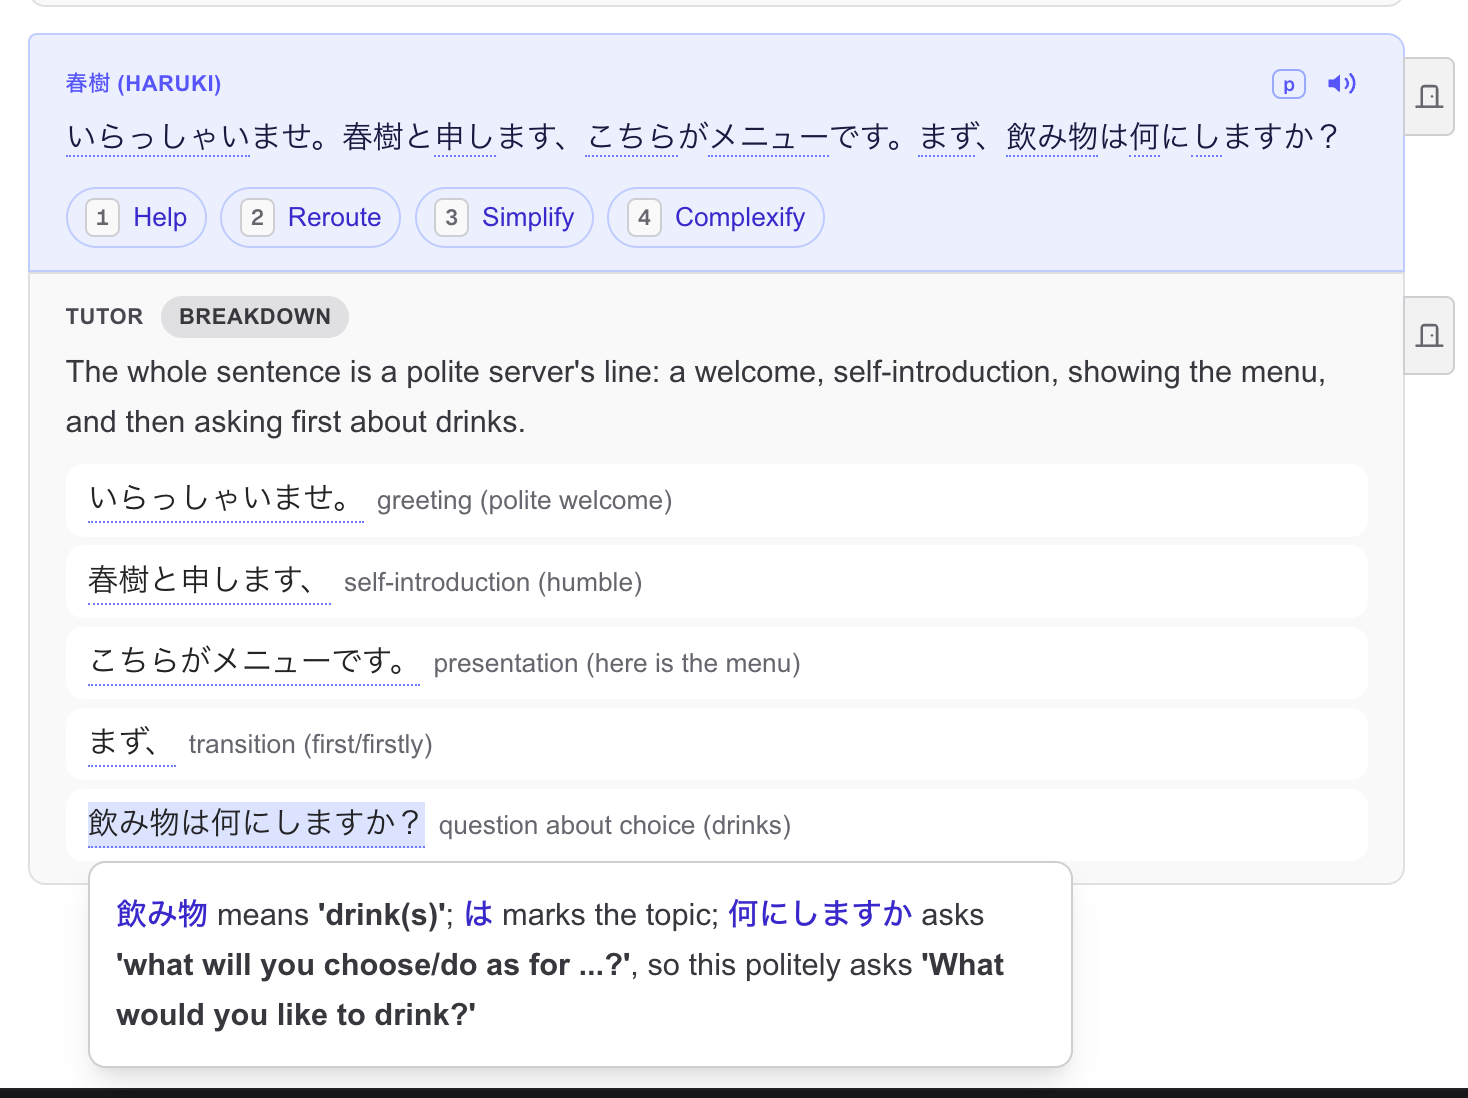Pick the Complexify button
The width and height of the screenshot is (1468, 1098).
coord(716,217)
